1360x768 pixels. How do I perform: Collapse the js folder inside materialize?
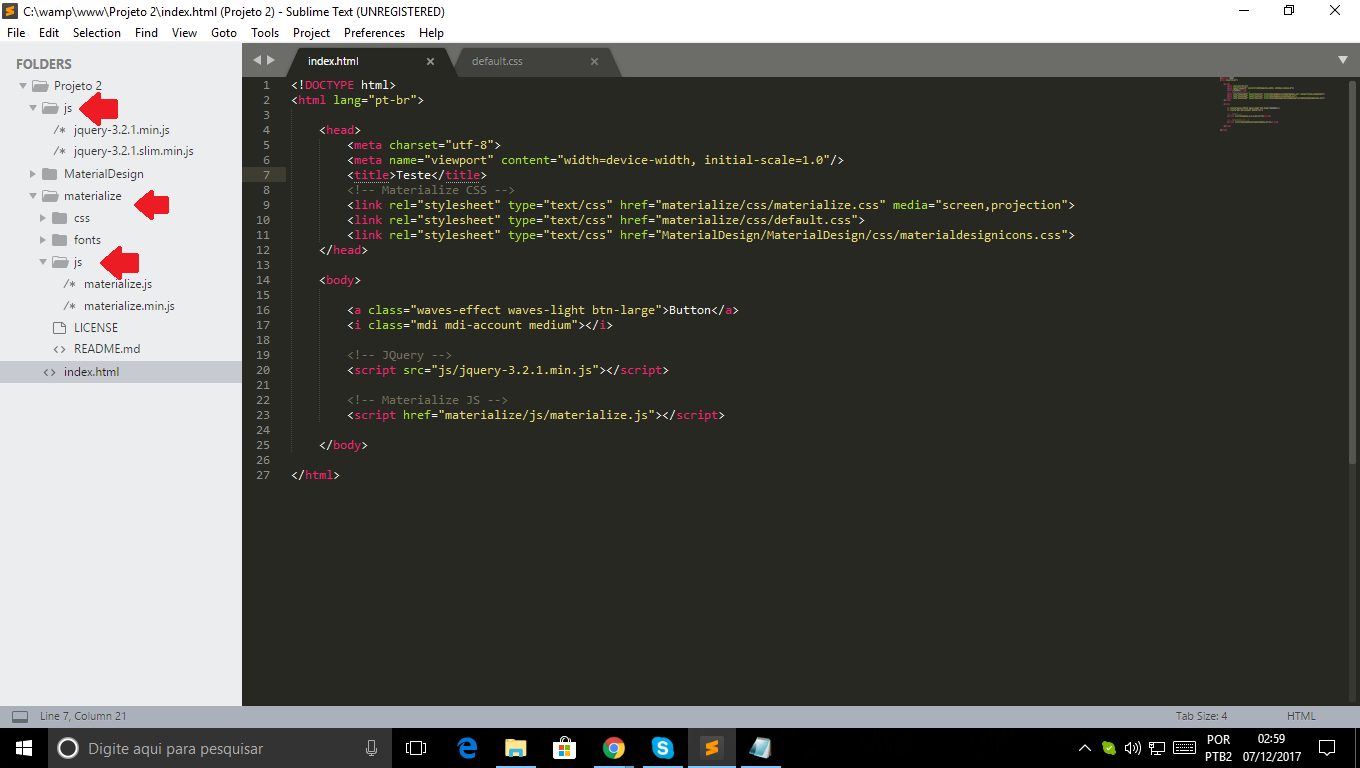pyautogui.click(x=42, y=262)
